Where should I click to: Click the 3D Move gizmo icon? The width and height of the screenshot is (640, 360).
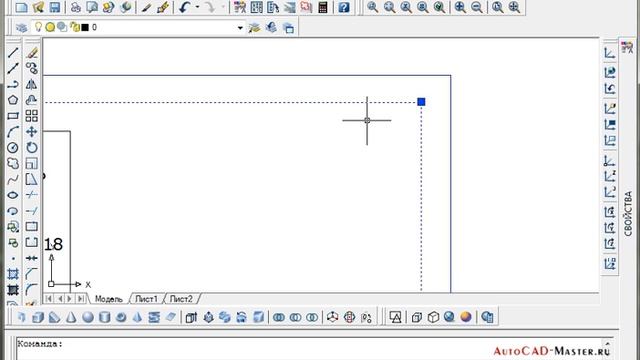pos(332,317)
